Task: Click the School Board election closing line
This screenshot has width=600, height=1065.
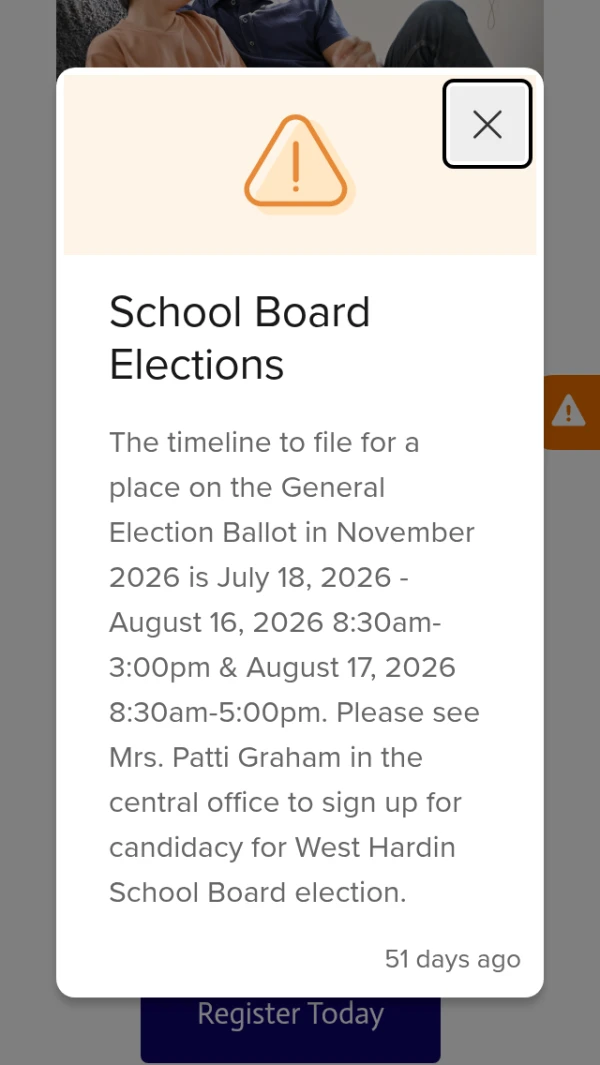Action: click(x=258, y=892)
